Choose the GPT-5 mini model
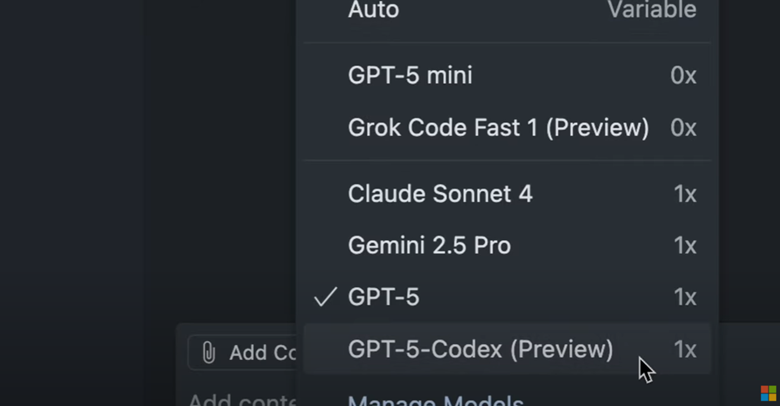Screen dimensions: 780x406 pyautogui.click(x=410, y=75)
